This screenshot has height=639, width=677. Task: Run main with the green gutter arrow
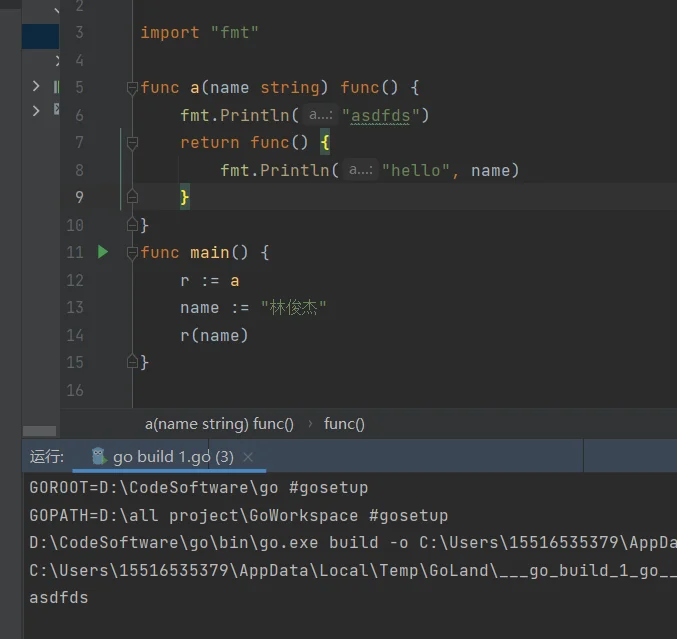[103, 252]
